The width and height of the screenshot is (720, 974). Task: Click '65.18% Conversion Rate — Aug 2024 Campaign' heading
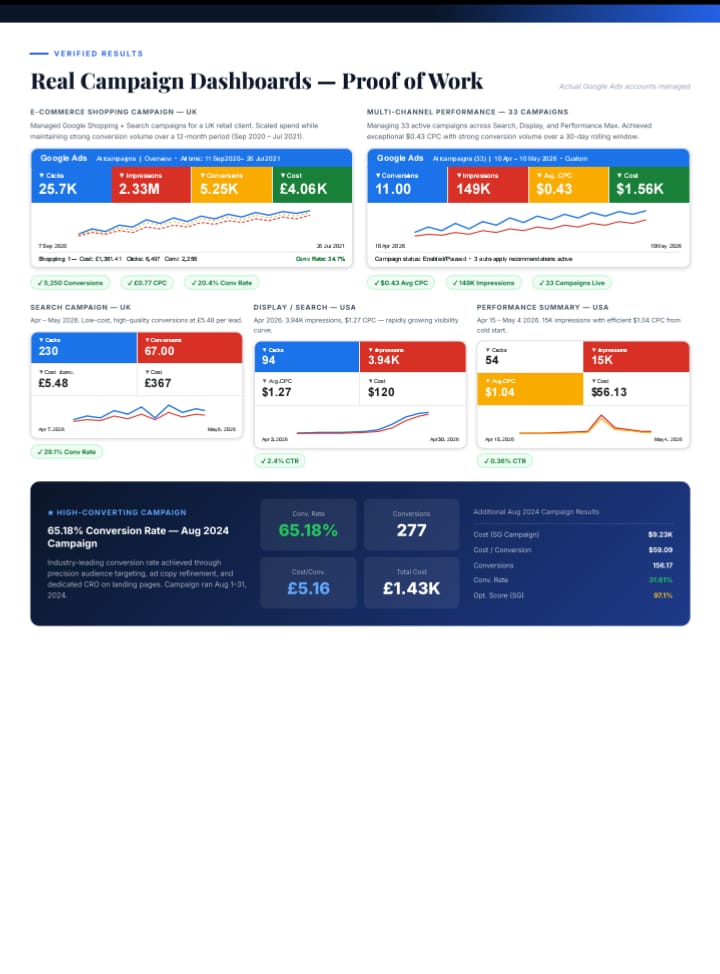point(138,537)
